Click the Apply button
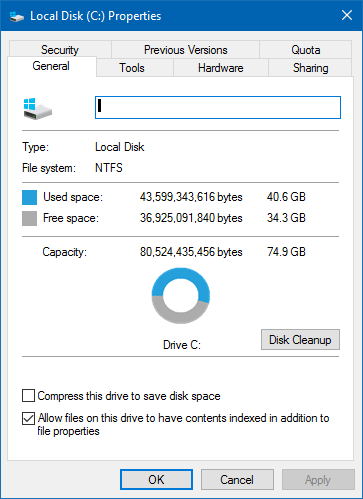This screenshot has height=499, width=363. (x=318, y=480)
